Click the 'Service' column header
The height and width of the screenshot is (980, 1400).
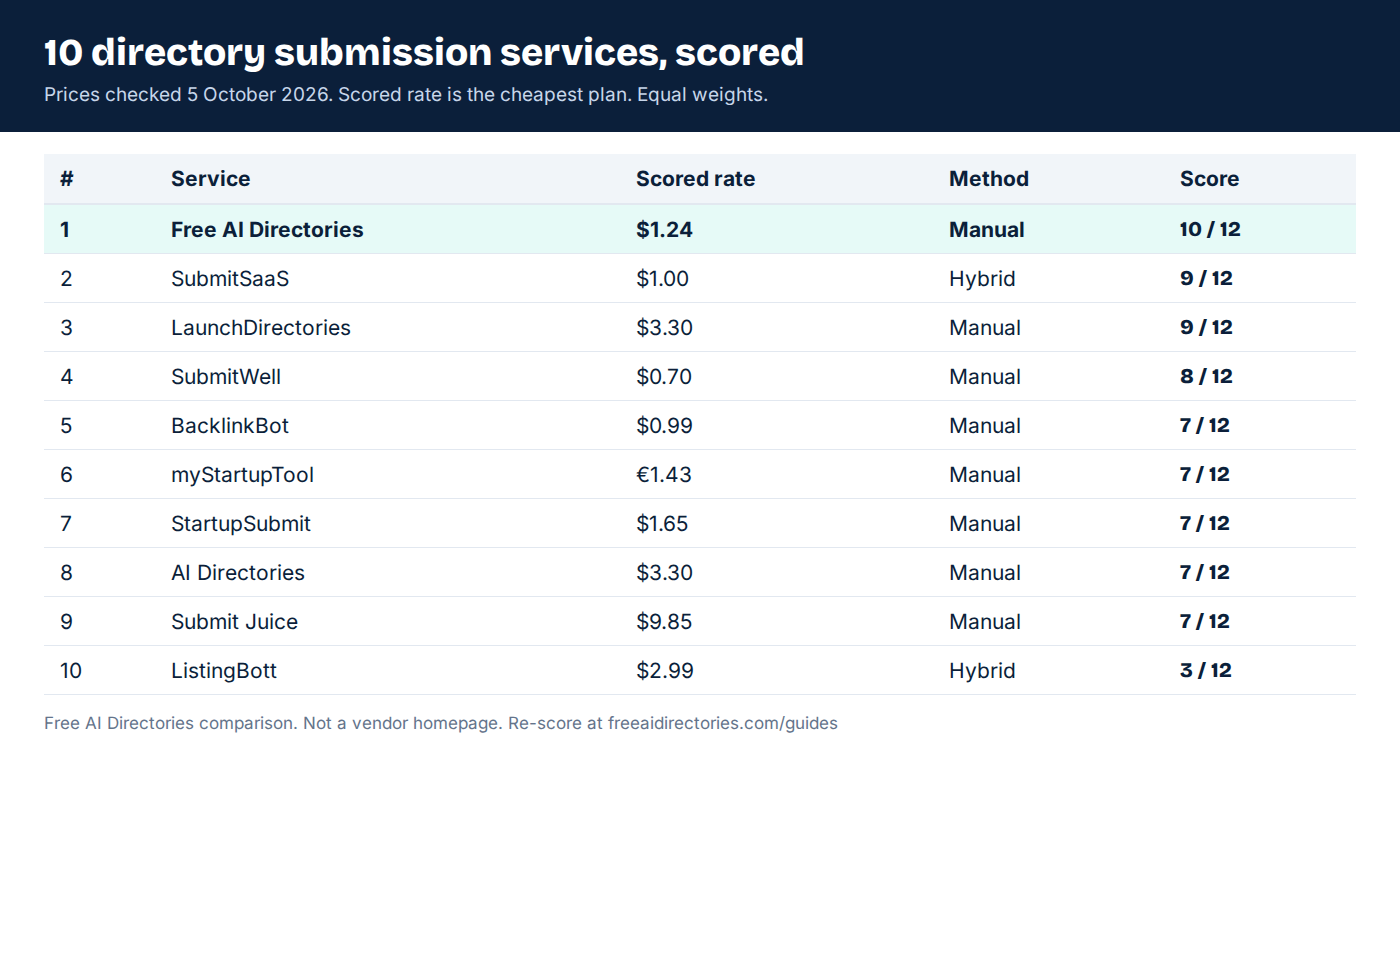point(211,179)
